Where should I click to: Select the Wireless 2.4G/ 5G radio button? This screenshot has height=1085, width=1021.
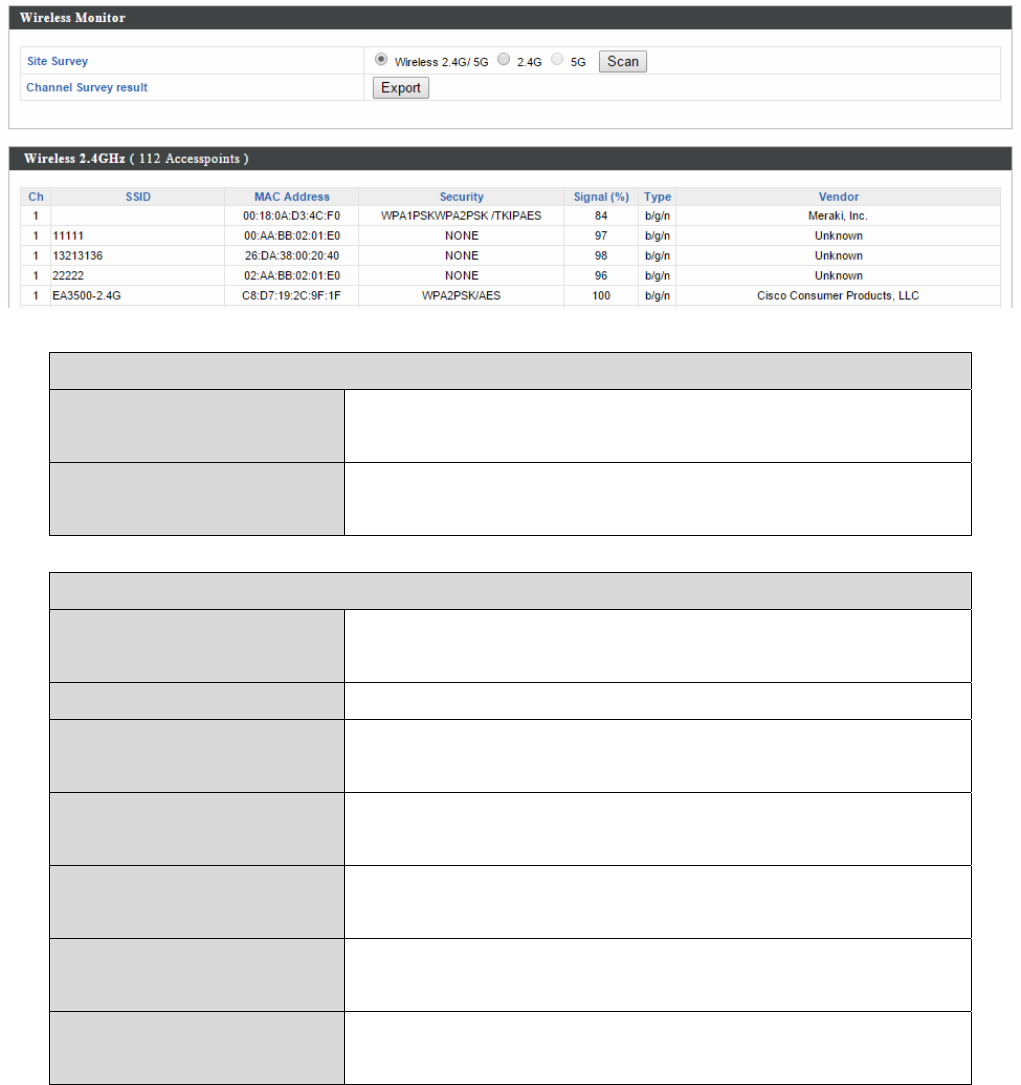pyautogui.click(x=380, y=60)
